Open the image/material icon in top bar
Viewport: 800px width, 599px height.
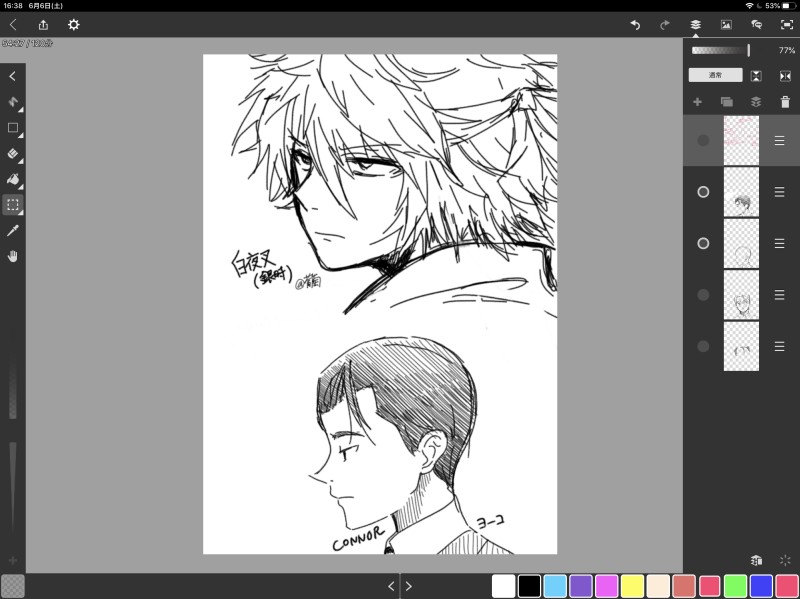coord(726,24)
